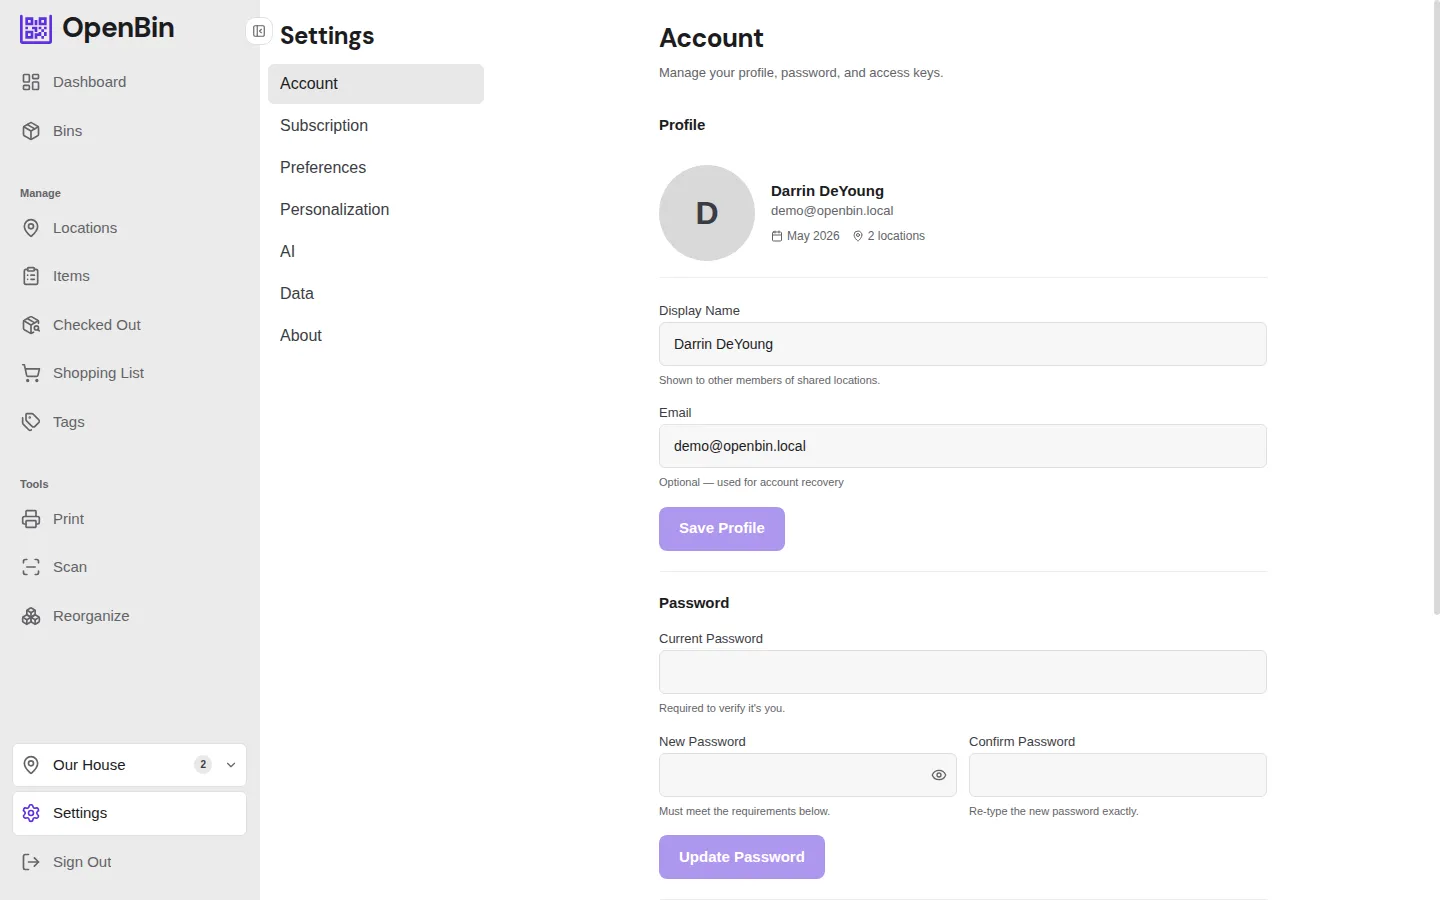Screen dimensions: 1440x900
Task: Open the Personalization settings tab
Action: point(376,210)
